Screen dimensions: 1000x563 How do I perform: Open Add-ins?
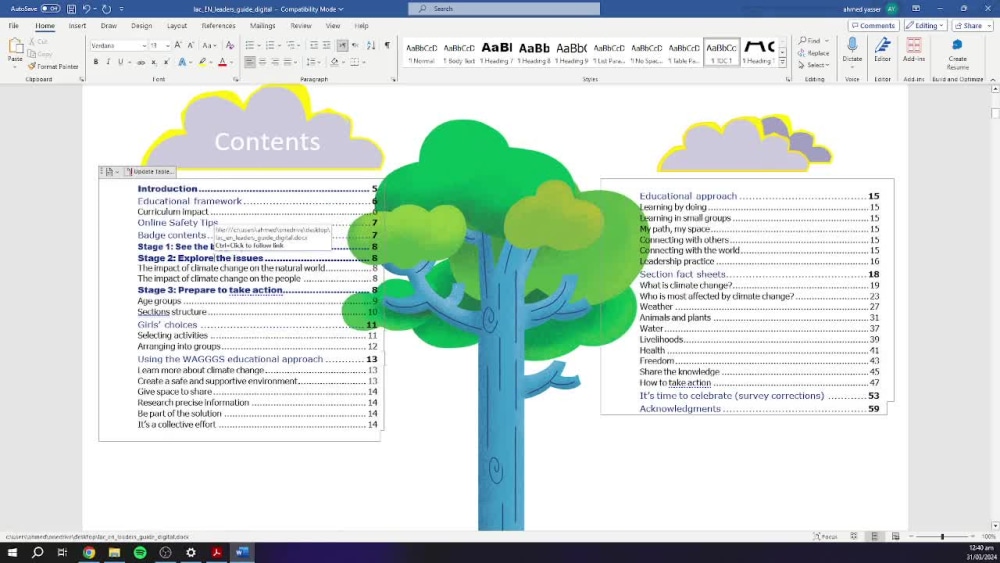coord(914,50)
